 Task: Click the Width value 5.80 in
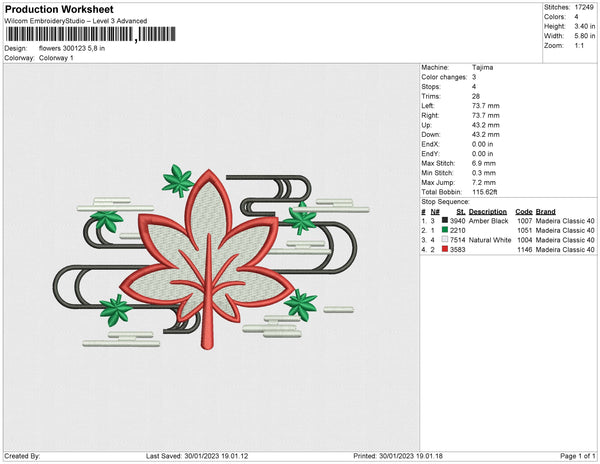pyautogui.click(x=585, y=36)
